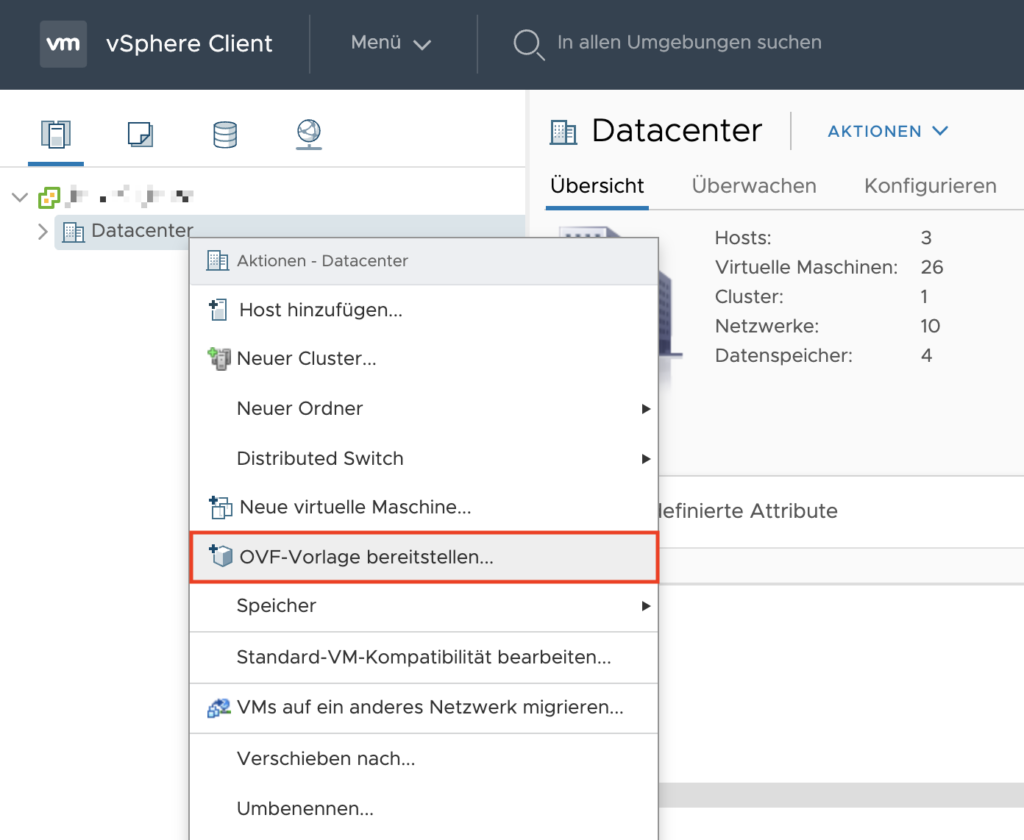The width and height of the screenshot is (1024, 840).
Task: Open the Speicher menu entry
Action: (x=424, y=606)
